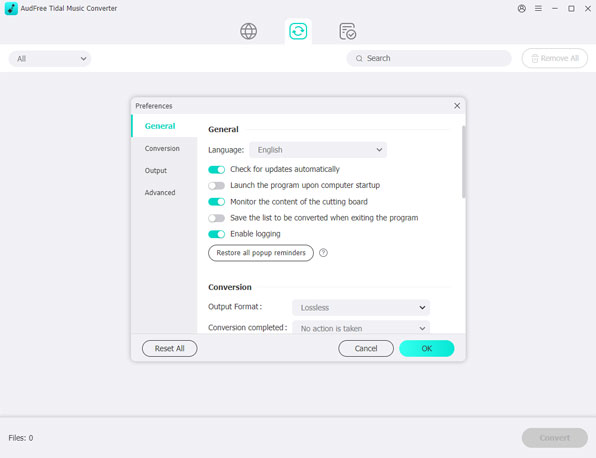Minimize the AudFree window
Viewport: 596px width, 458px height.
pyautogui.click(x=555, y=8)
